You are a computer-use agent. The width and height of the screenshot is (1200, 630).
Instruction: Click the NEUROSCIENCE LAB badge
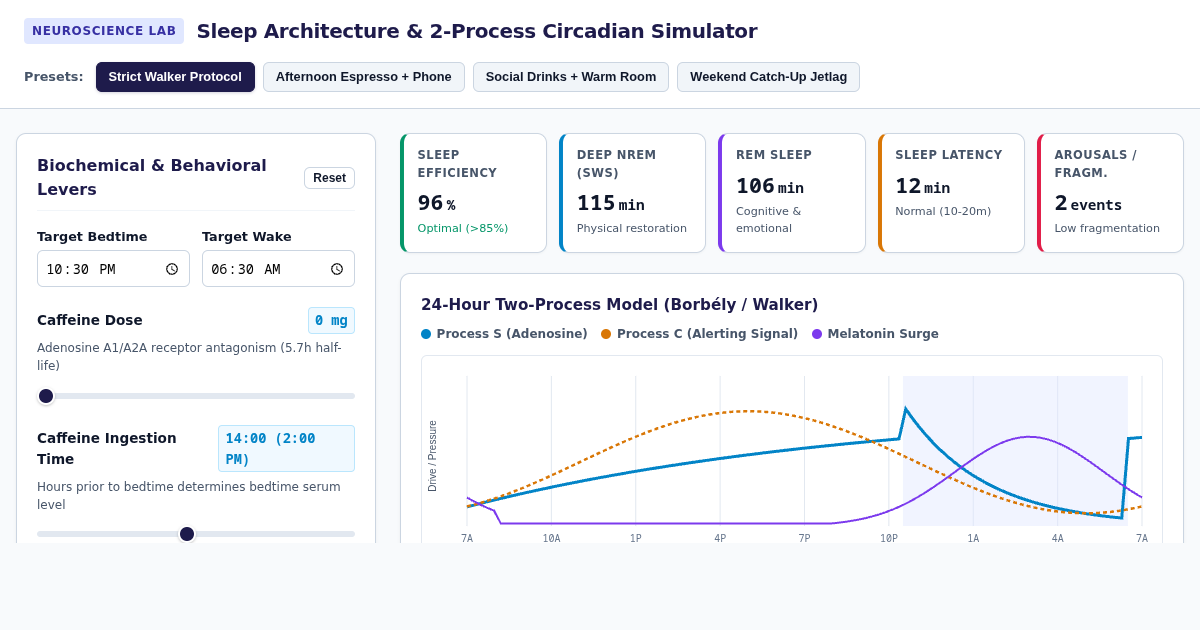click(104, 31)
